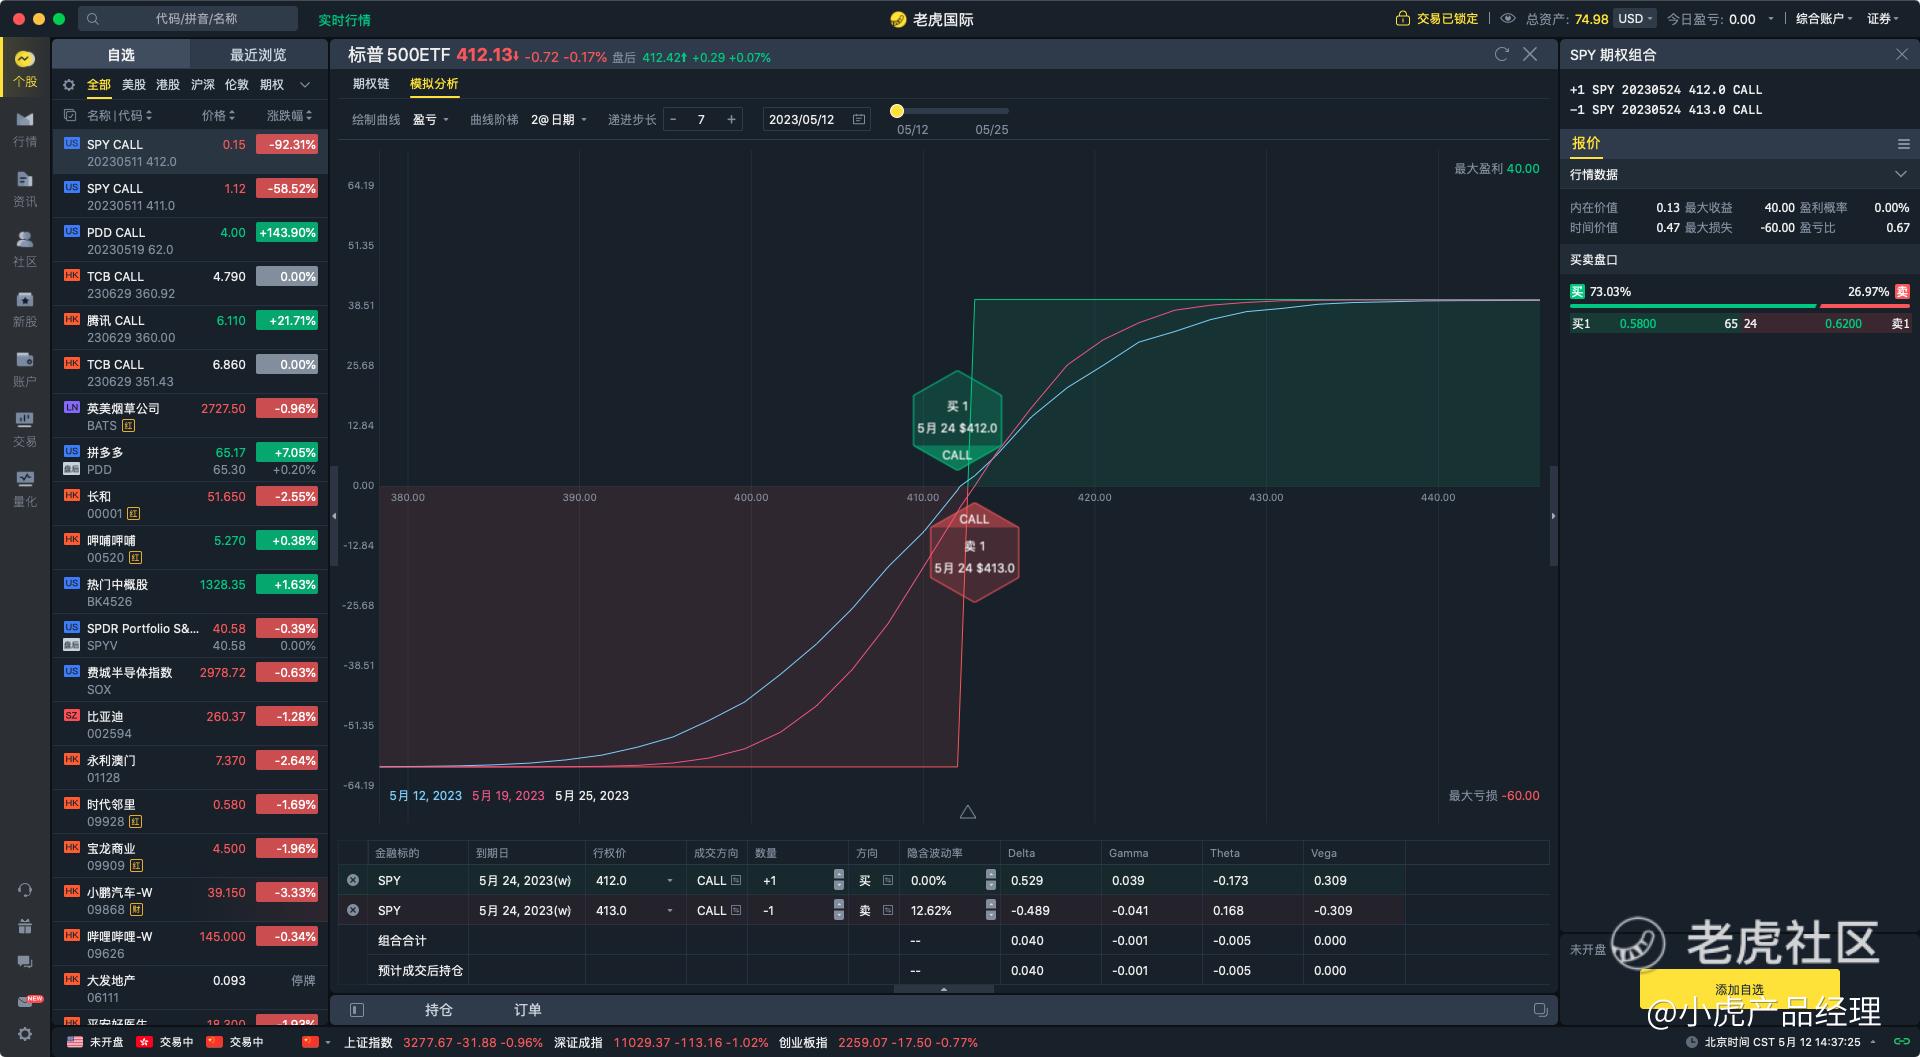Open the 持仓 tab at bottom

439,1010
